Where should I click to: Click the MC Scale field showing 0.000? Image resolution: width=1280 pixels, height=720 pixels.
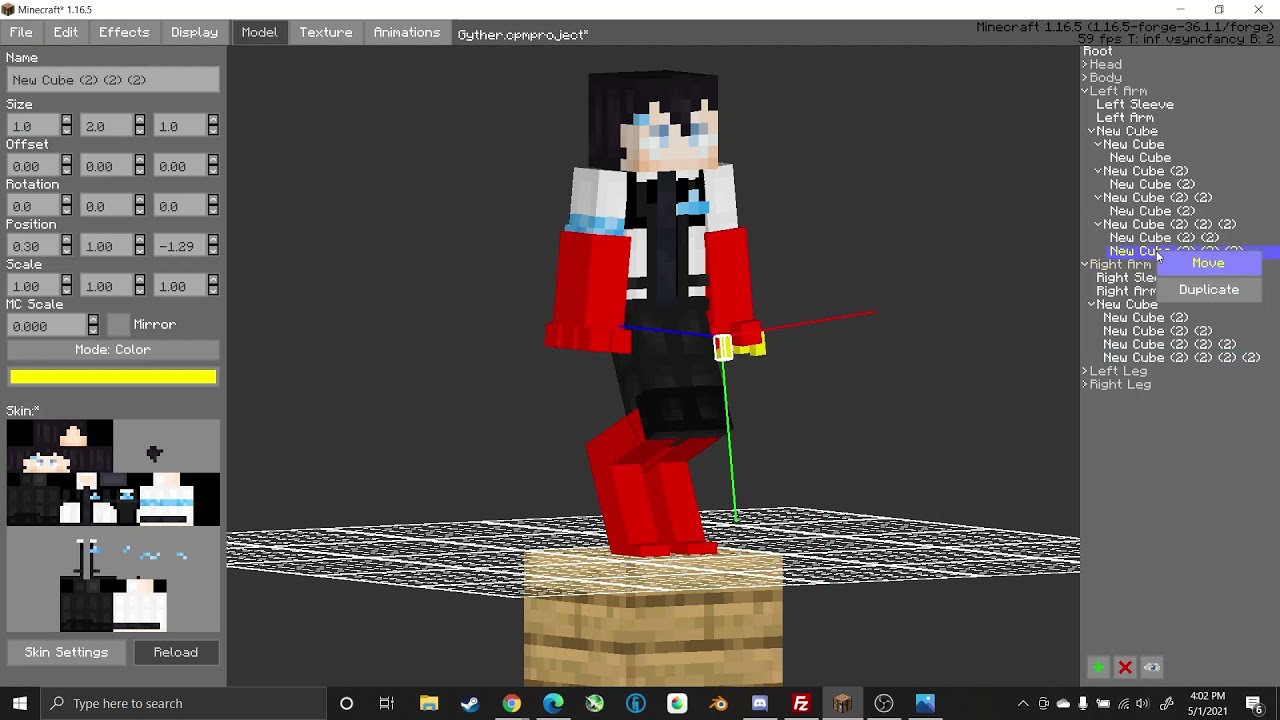(x=46, y=326)
